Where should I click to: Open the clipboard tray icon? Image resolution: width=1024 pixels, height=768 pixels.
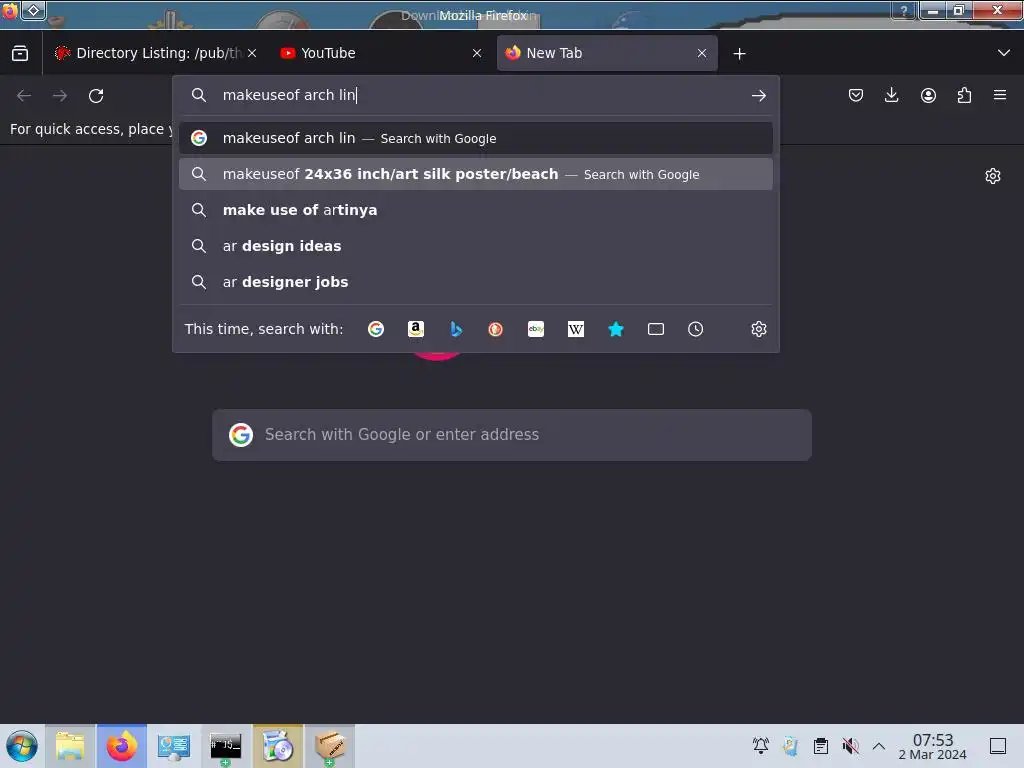point(821,746)
